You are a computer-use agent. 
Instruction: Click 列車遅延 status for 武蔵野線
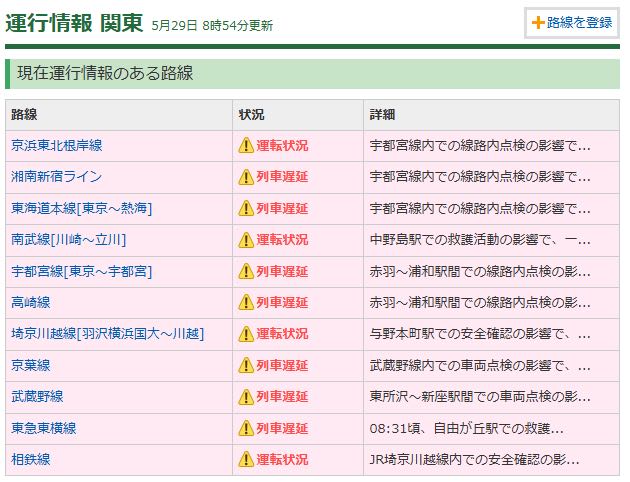(282, 397)
